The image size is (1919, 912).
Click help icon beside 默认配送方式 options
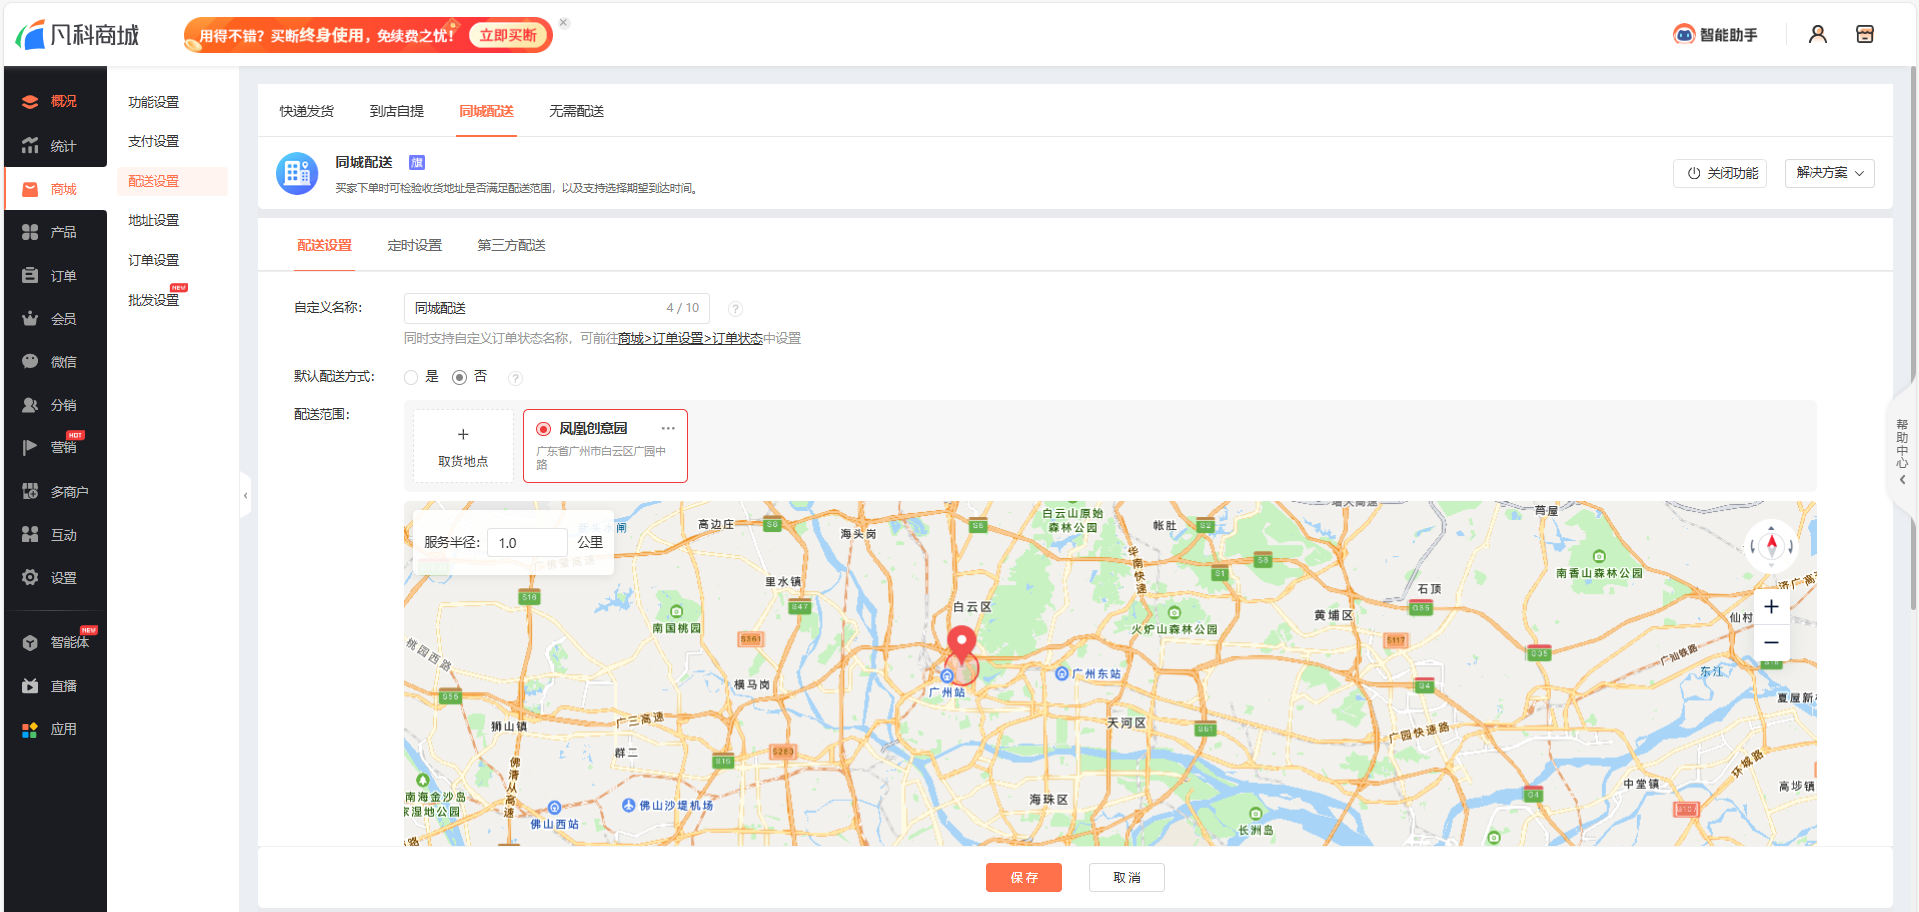[515, 378]
